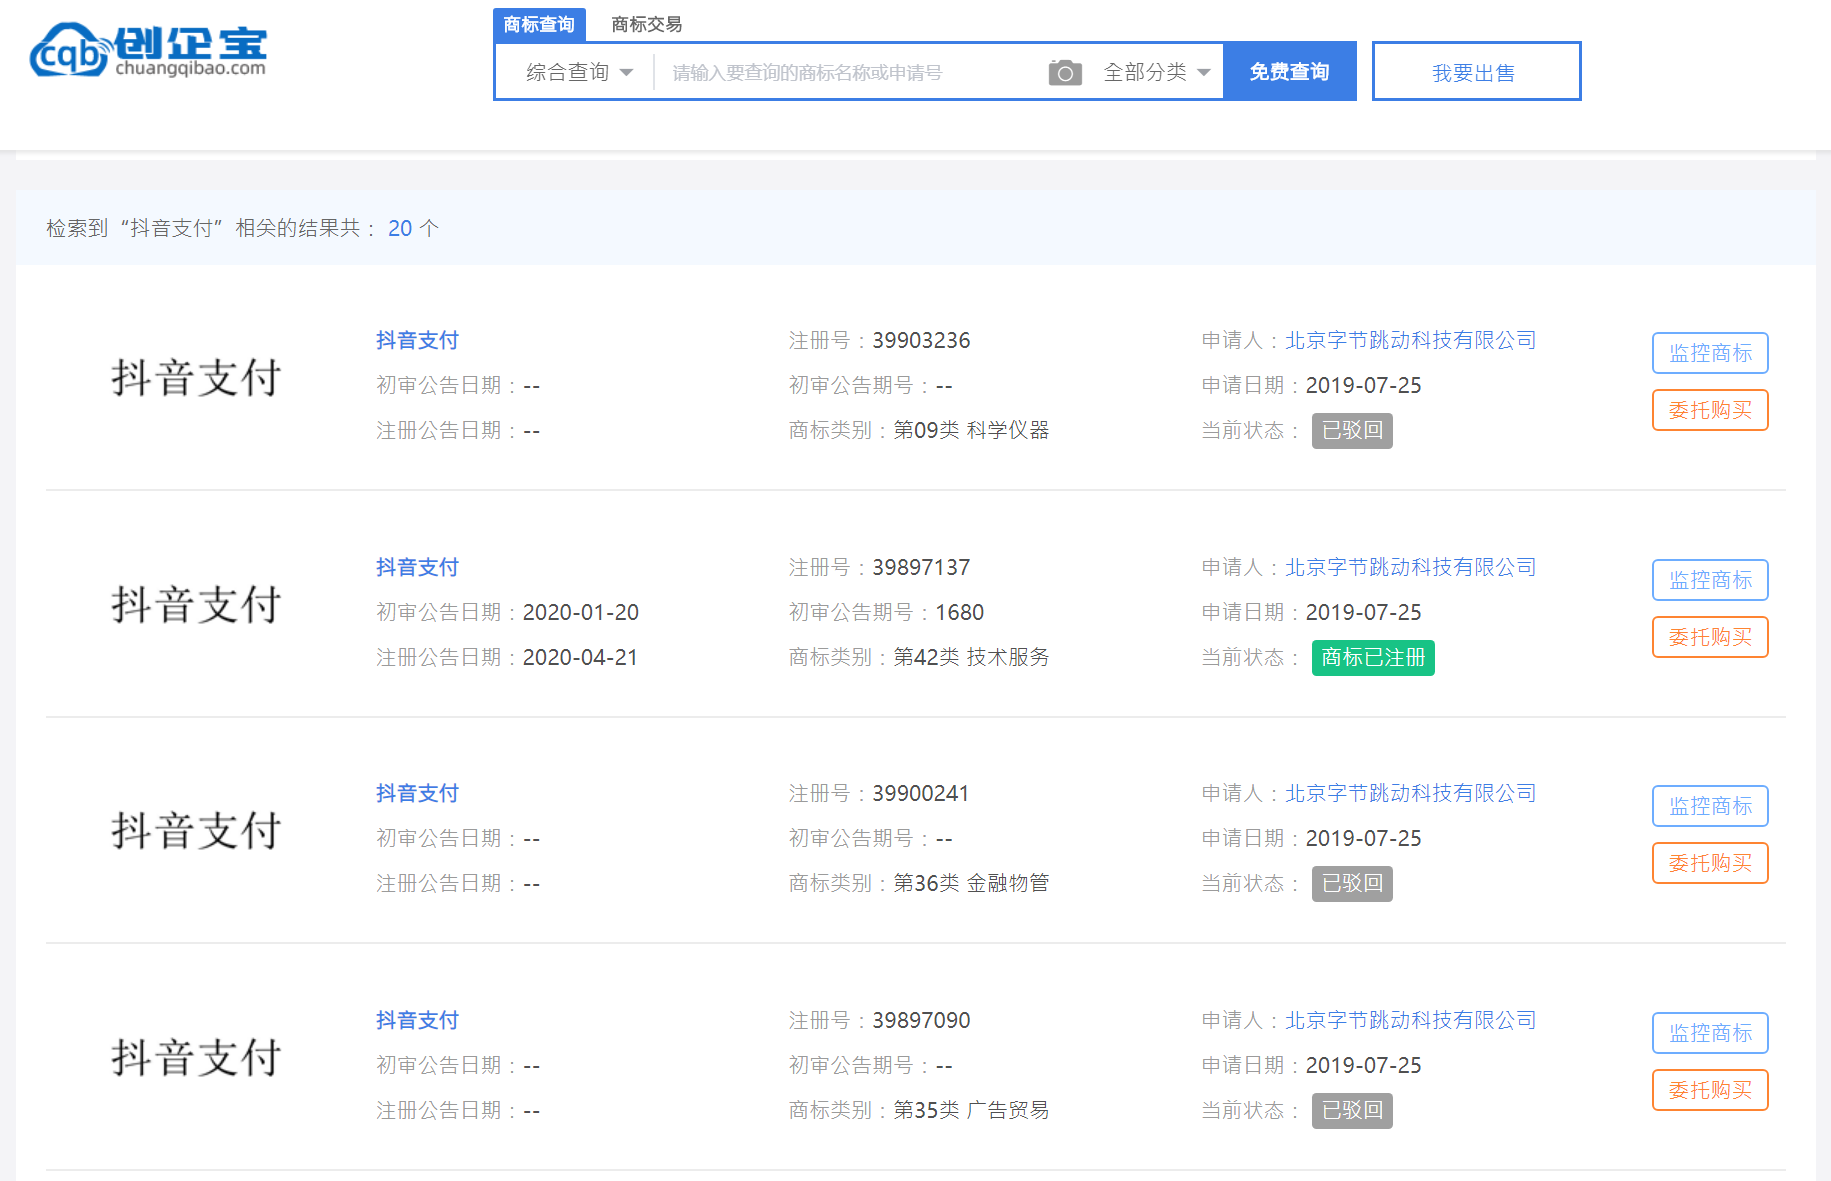
Task: Click trademark image for 第35类 广告贸易 row
Action: tap(196, 1058)
